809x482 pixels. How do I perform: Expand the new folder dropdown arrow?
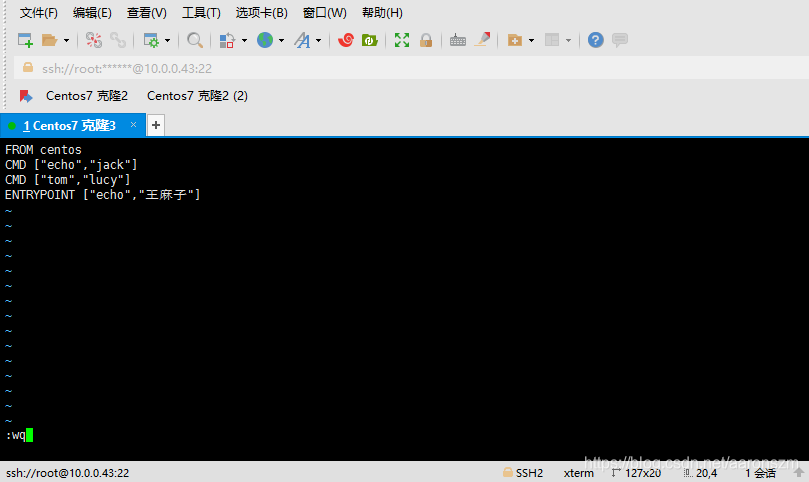click(x=531, y=40)
